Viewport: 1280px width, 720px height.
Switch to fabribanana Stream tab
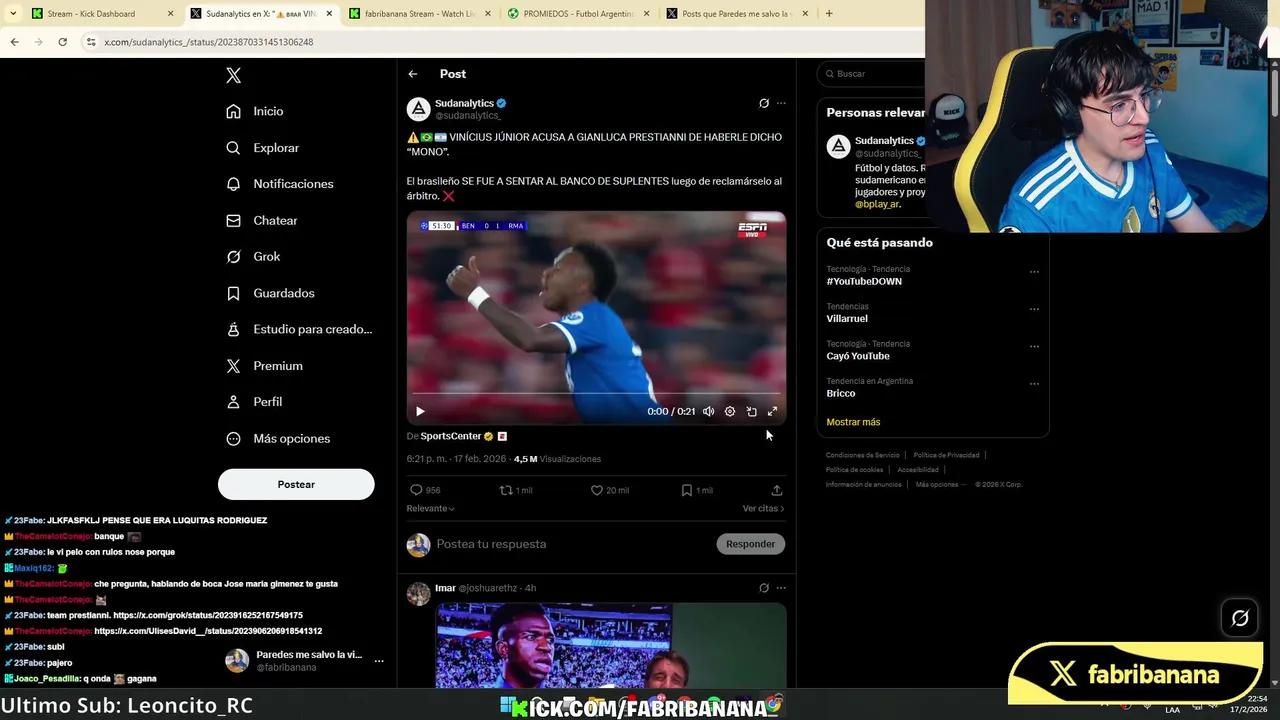click(x=420, y=14)
